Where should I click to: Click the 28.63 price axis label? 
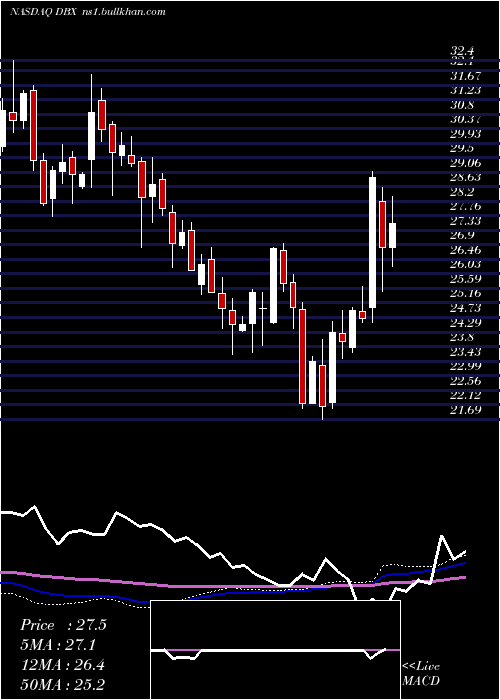466,178
